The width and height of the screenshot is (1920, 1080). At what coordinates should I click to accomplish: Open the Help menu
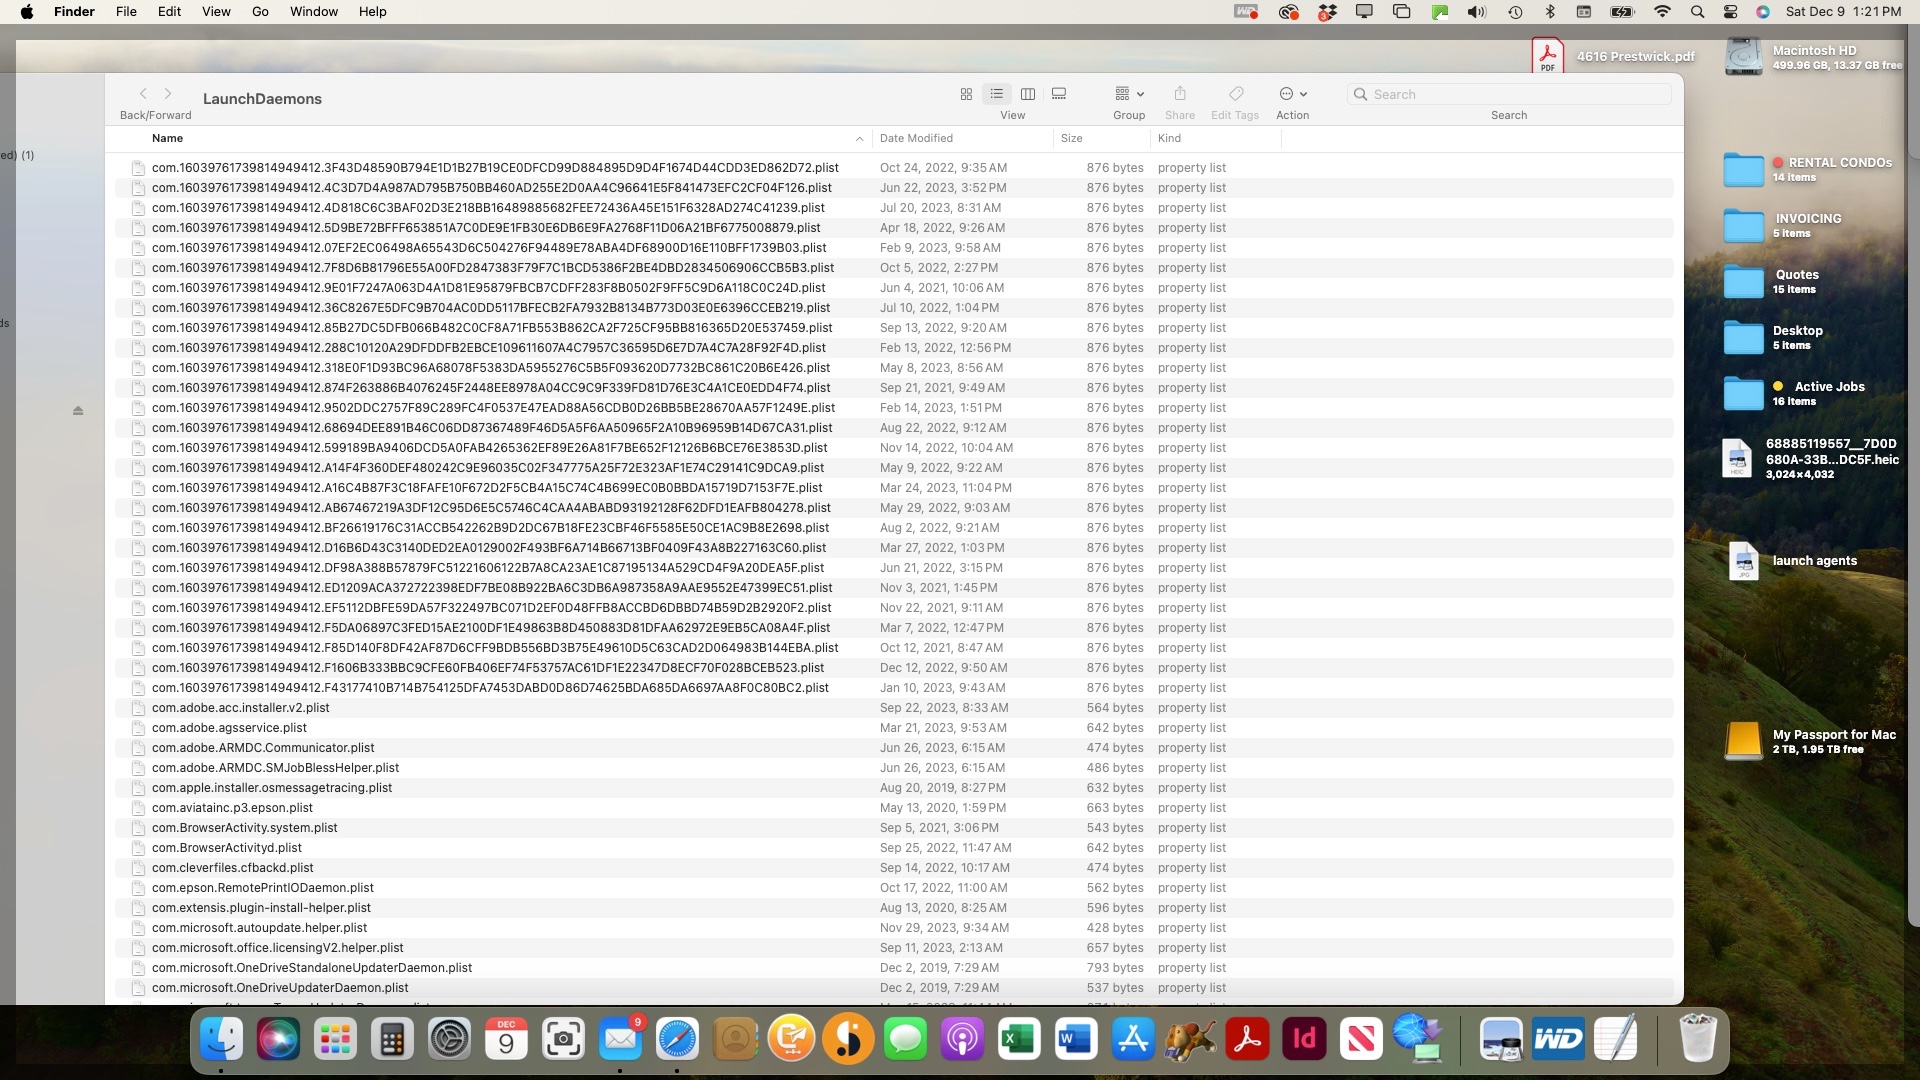point(373,12)
